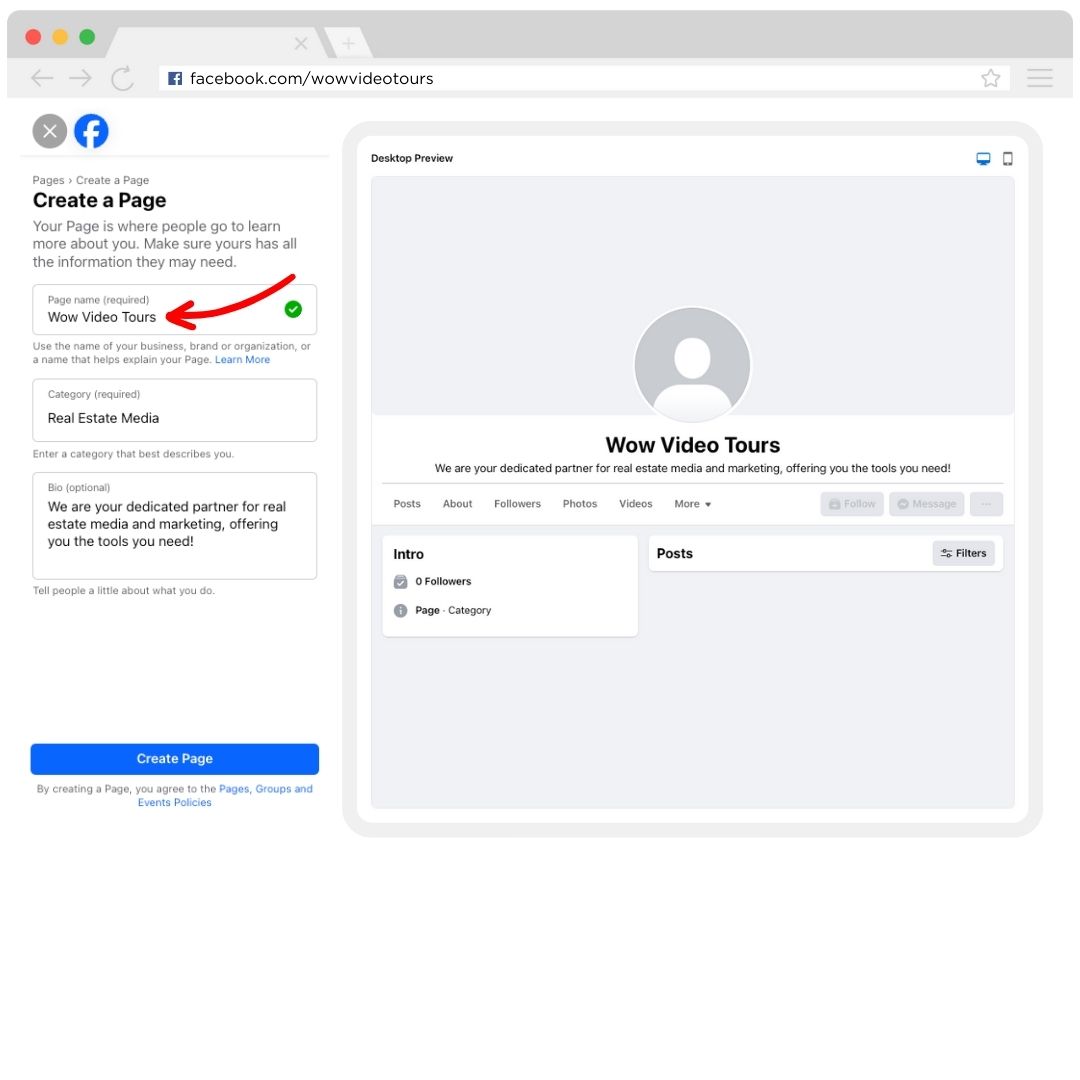Click the info icon beside Page Category

[400, 611]
